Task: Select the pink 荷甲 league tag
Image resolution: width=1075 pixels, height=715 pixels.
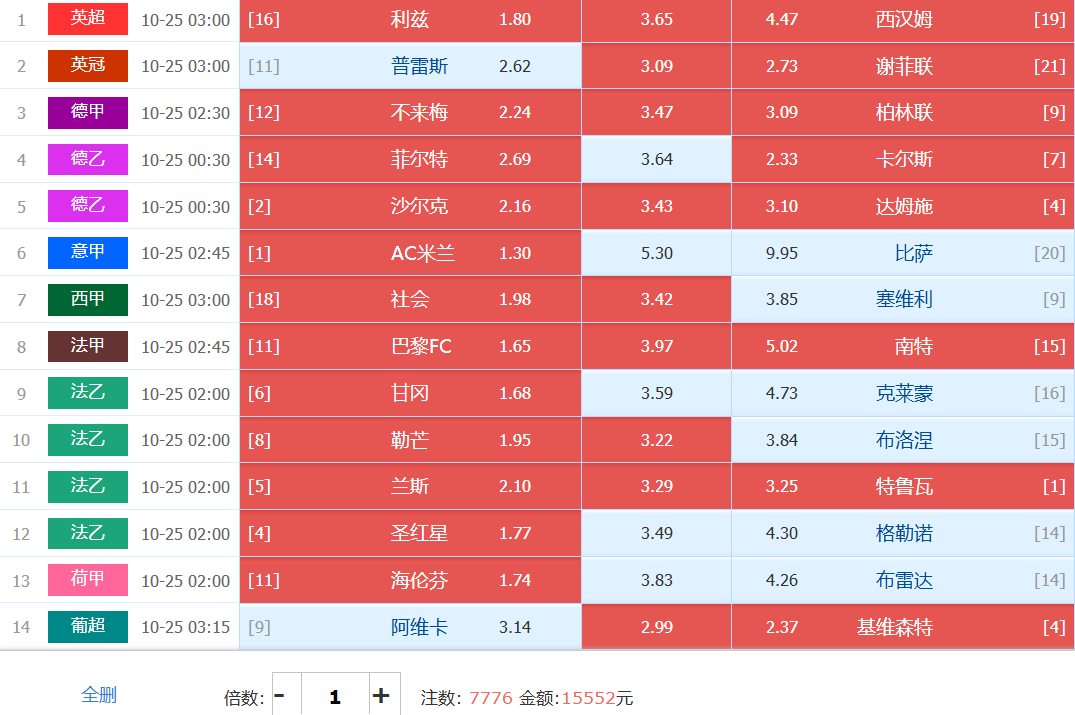Action: [x=88, y=580]
